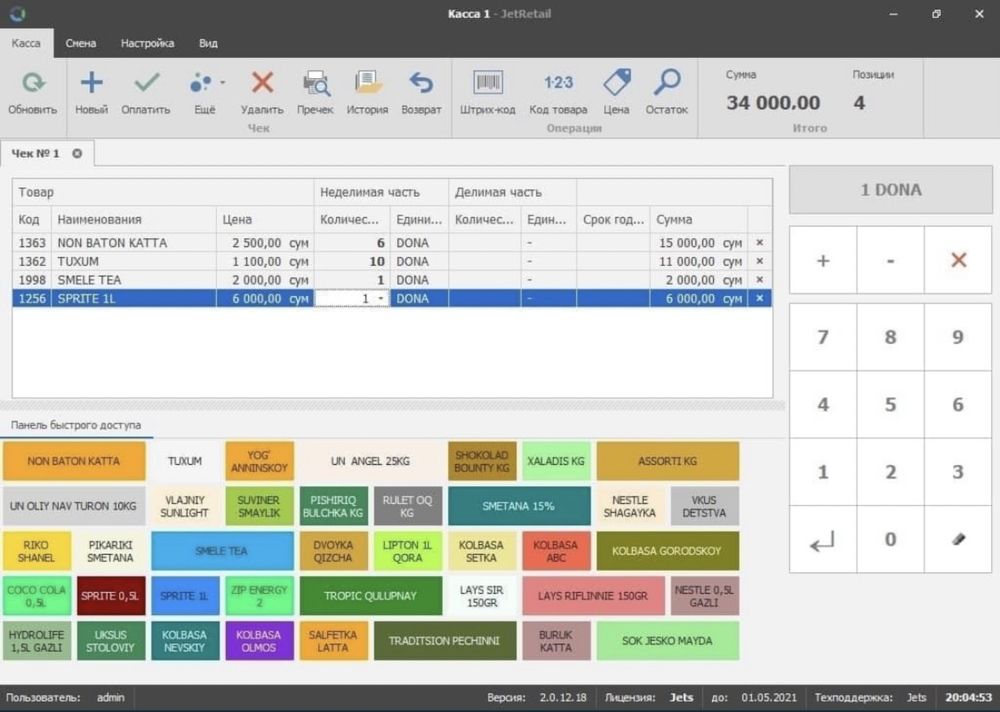Add SOK JESKO MAYDA quick item
This screenshot has width=1000, height=712.
point(668,641)
